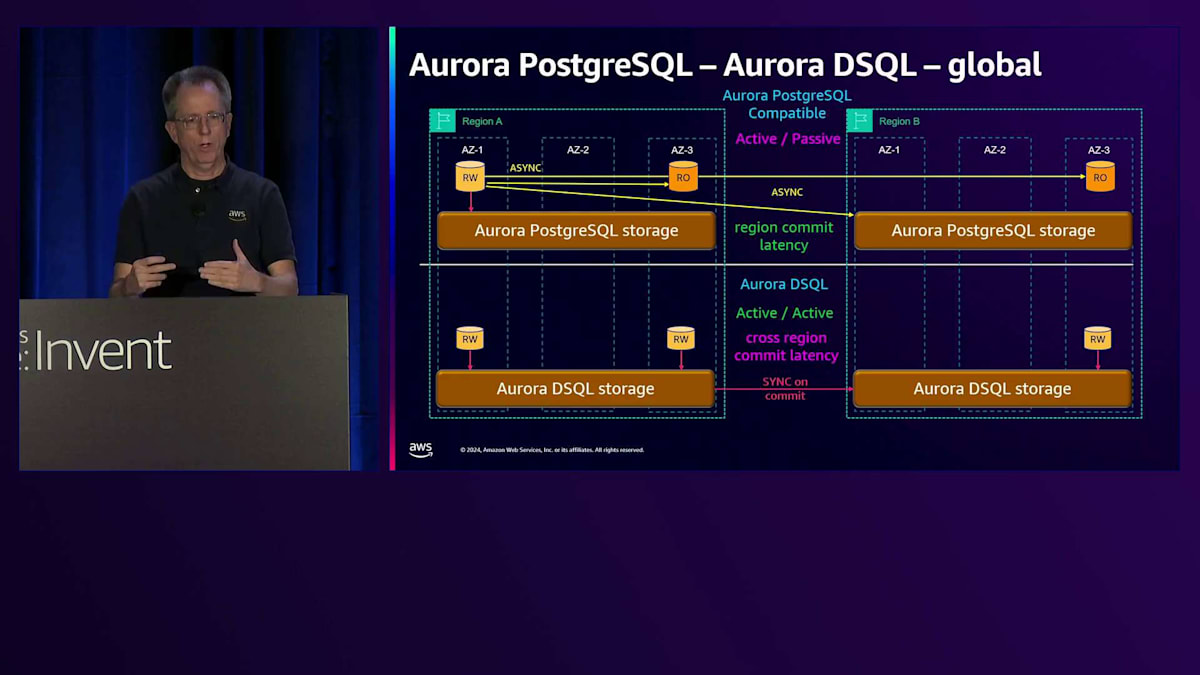
Task: Click the AZ-3 label in Region B
Action: pyautogui.click(x=1099, y=150)
